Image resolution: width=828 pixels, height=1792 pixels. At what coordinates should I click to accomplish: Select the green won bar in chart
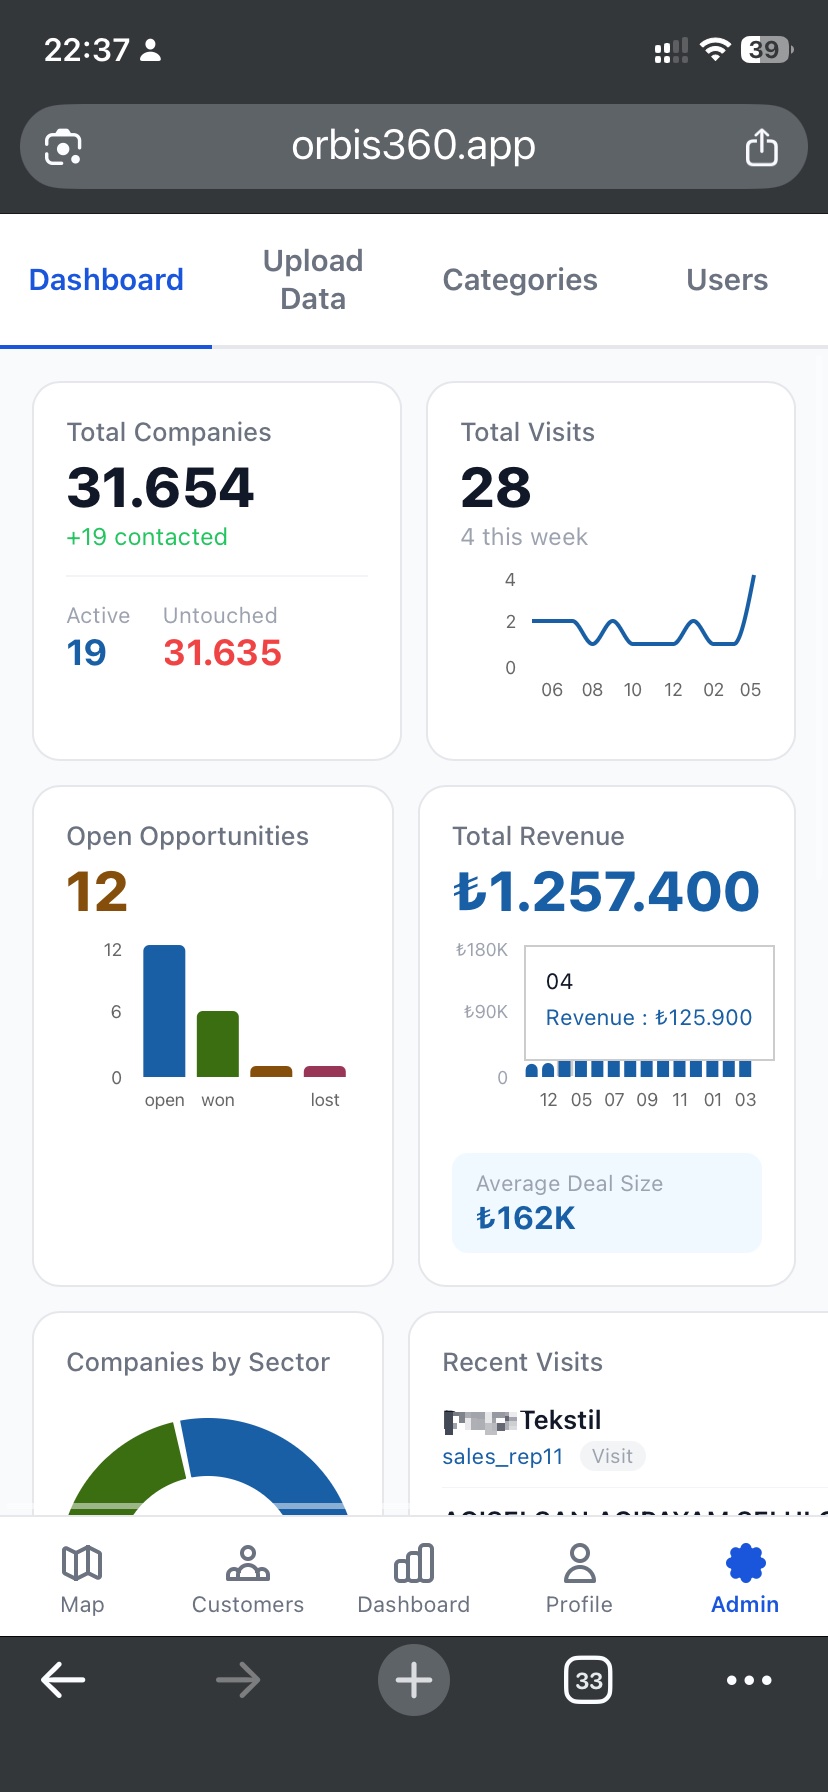(218, 1044)
